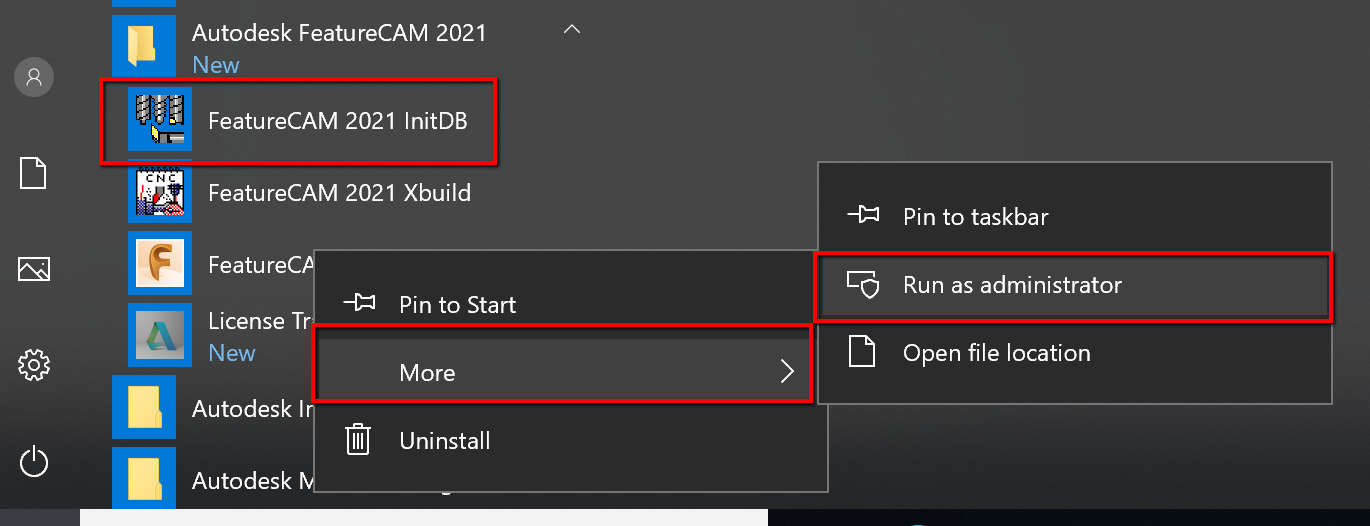Choose Uninstall from the context menu

(444, 441)
